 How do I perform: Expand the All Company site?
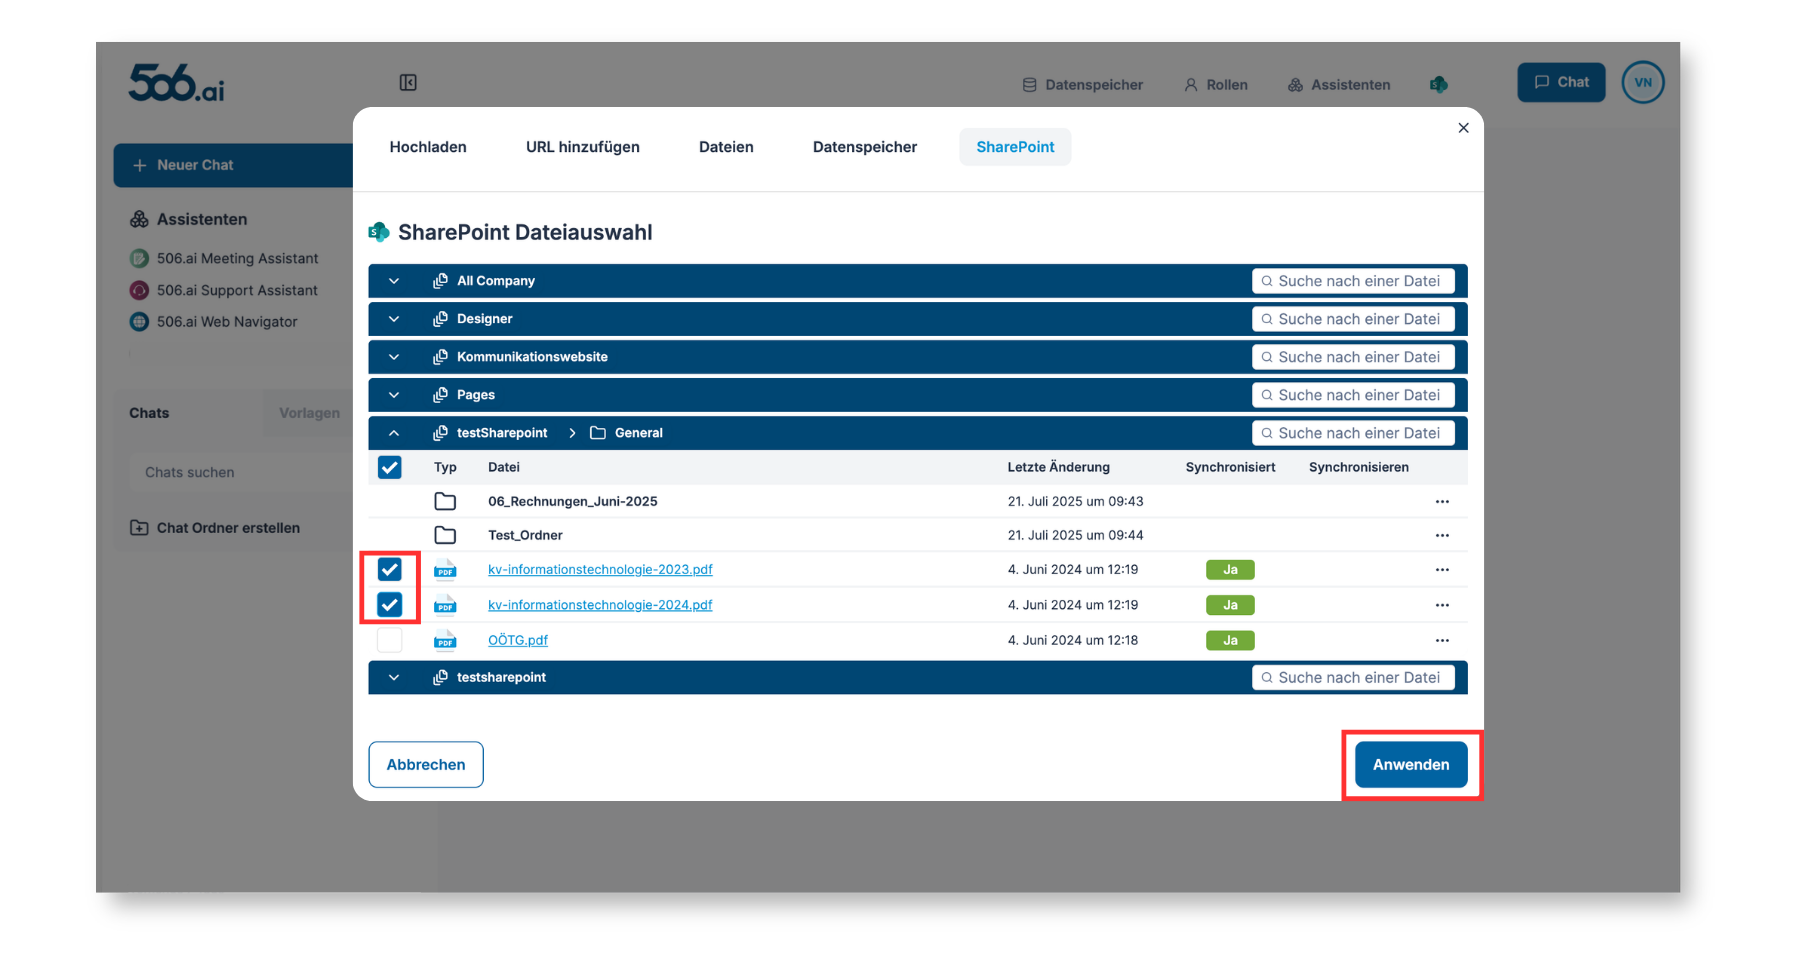point(394,281)
